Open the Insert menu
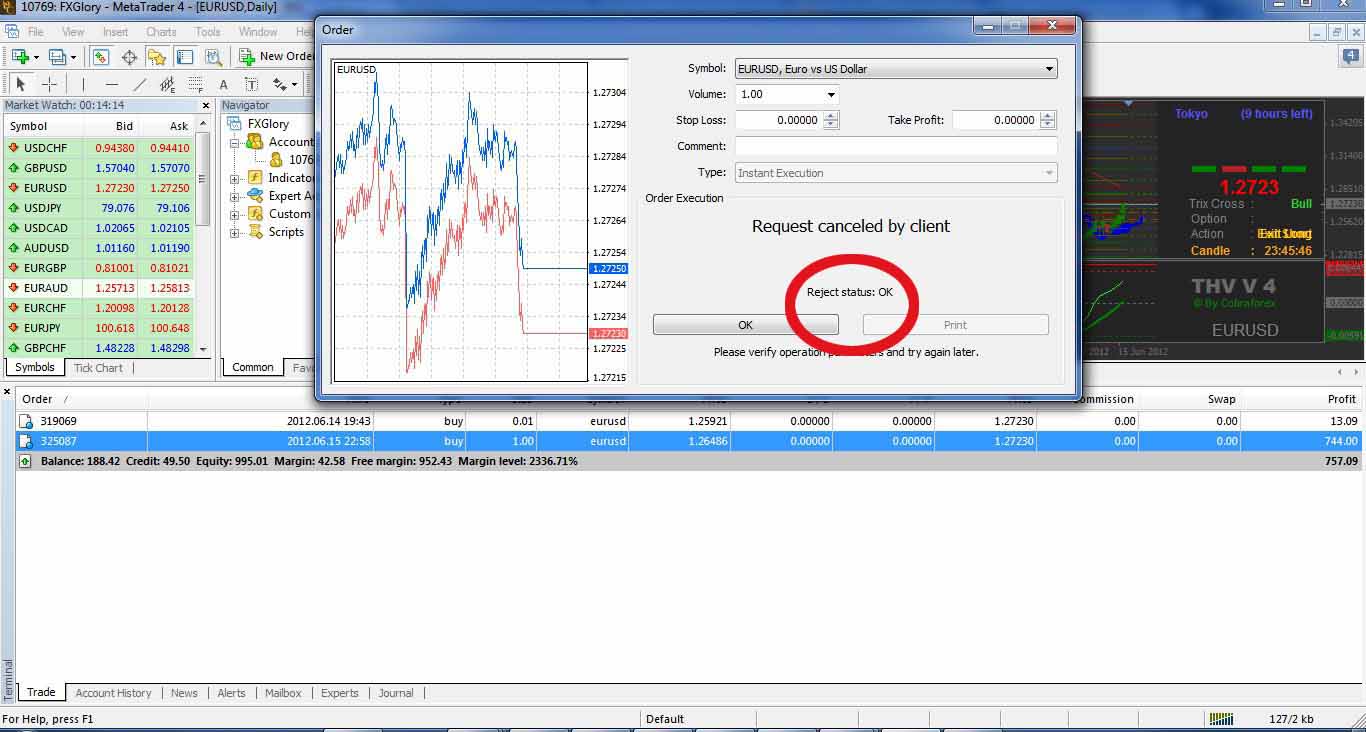The height and width of the screenshot is (732, 1366). point(116,32)
